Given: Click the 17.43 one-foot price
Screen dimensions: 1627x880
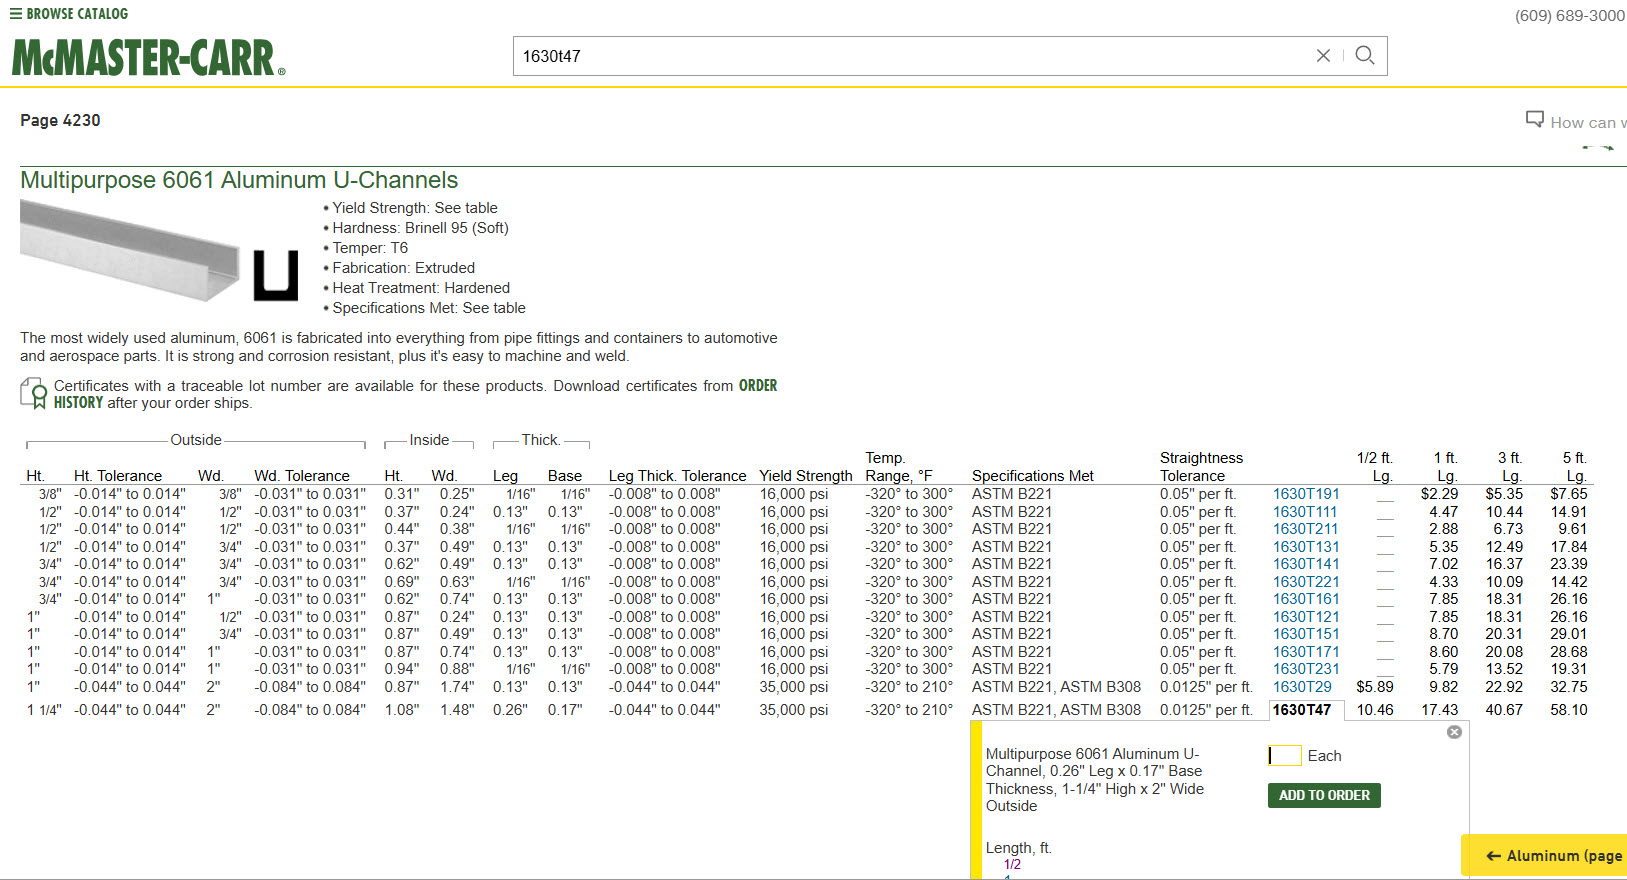Looking at the screenshot, I should point(1439,710).
